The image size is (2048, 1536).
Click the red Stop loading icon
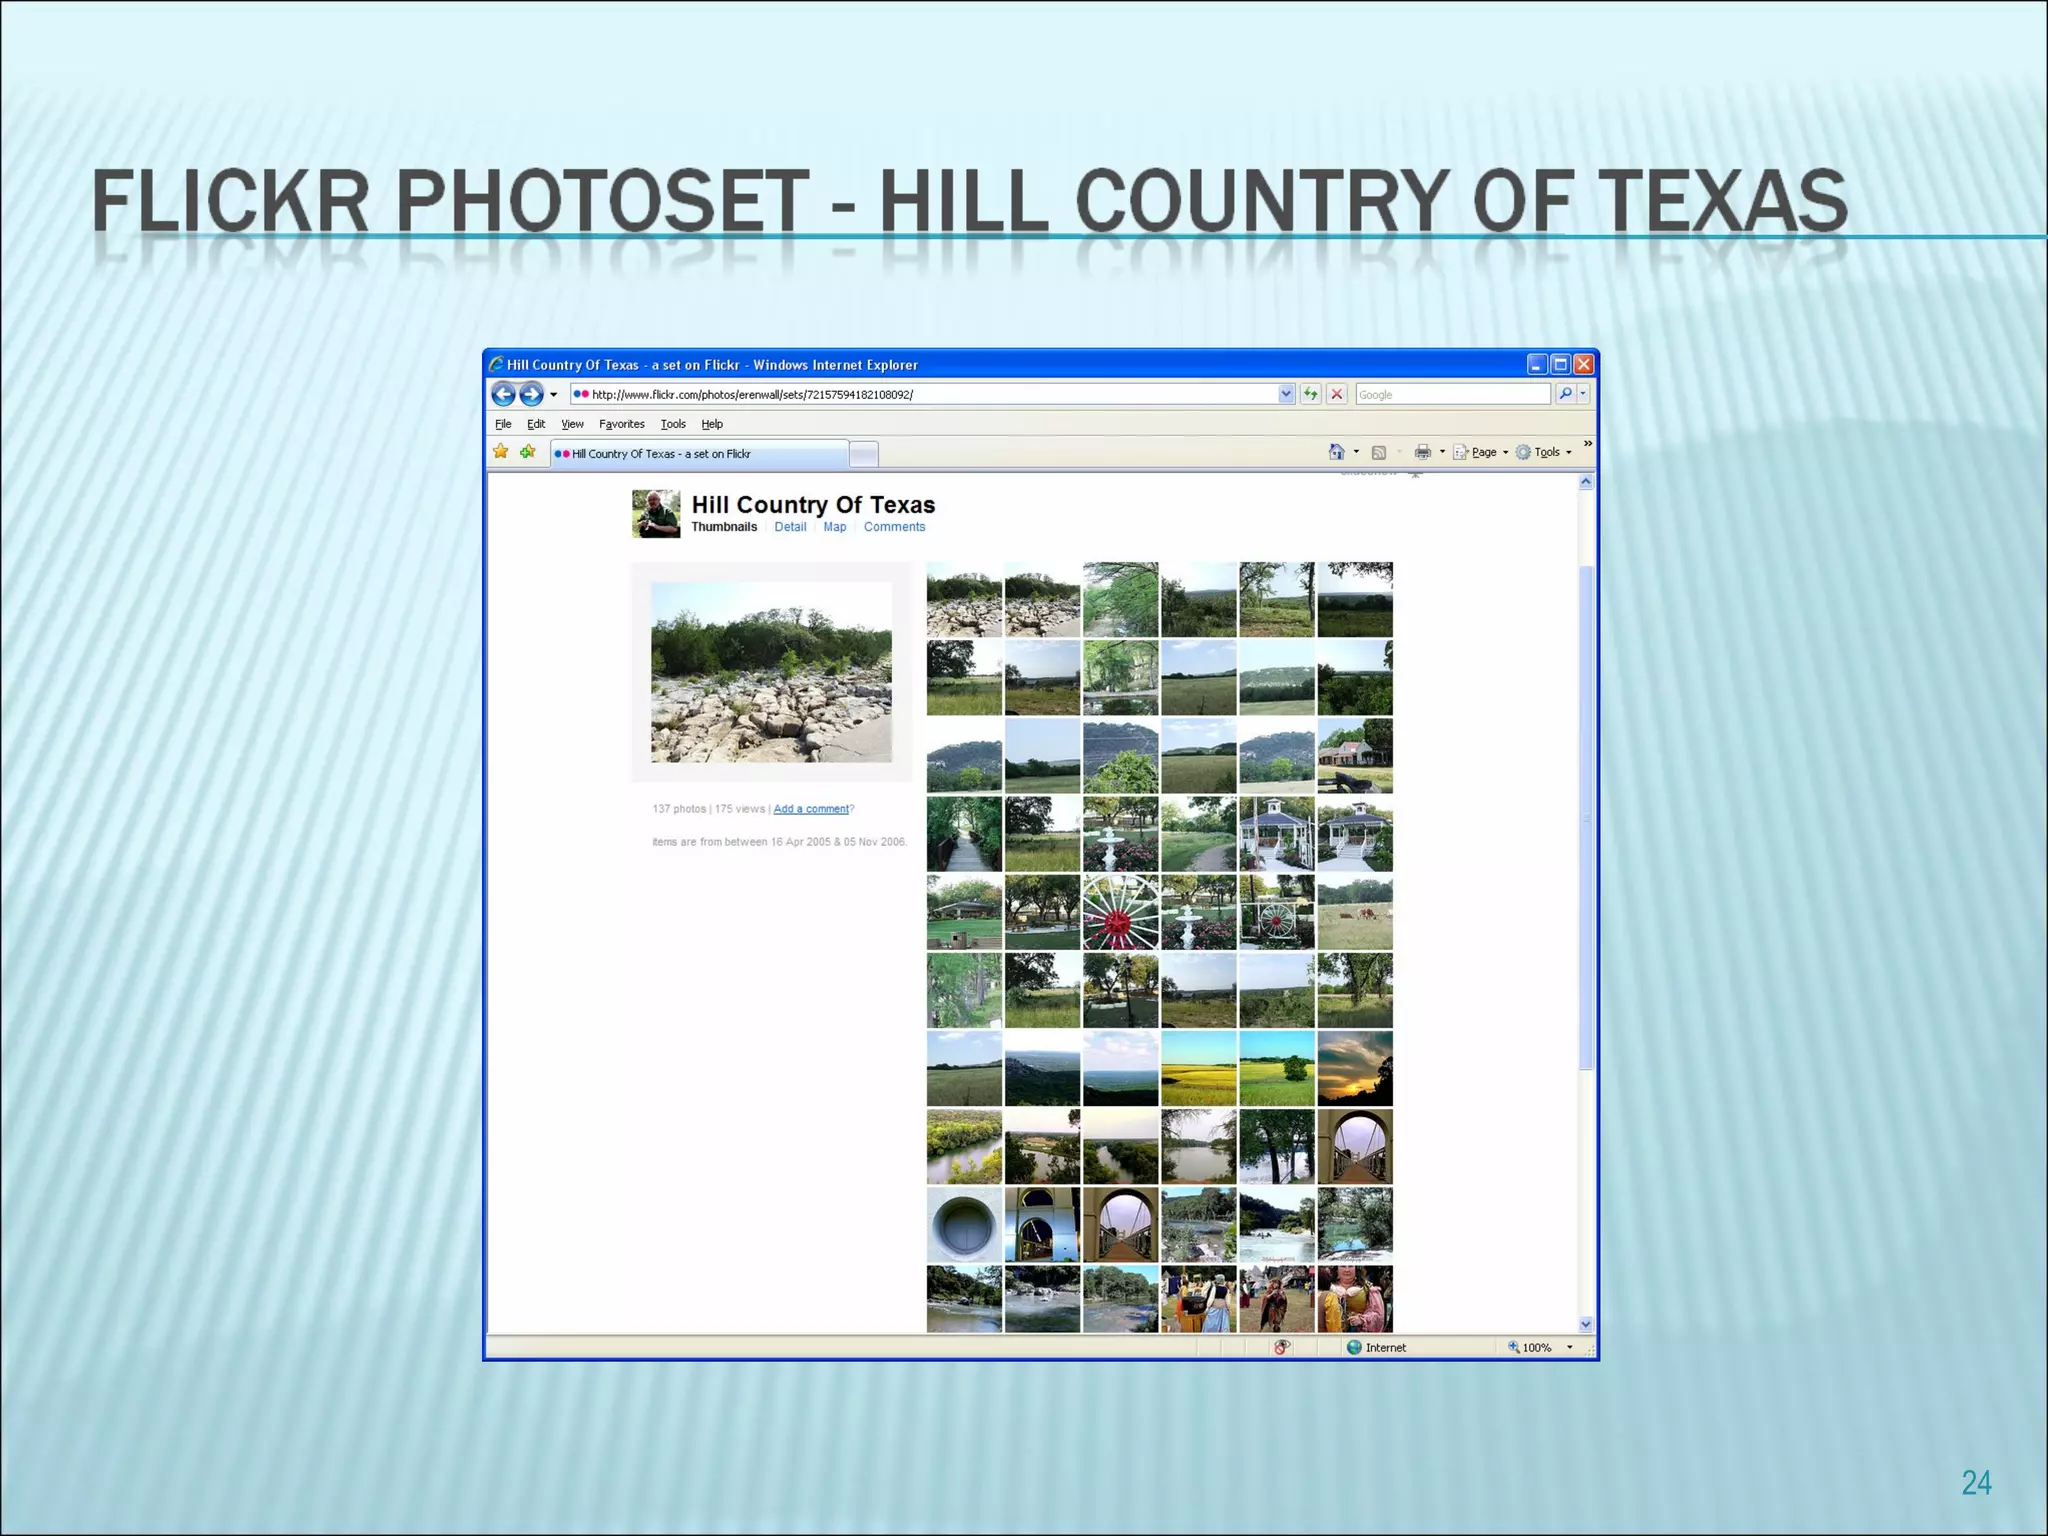(1336, 394)
